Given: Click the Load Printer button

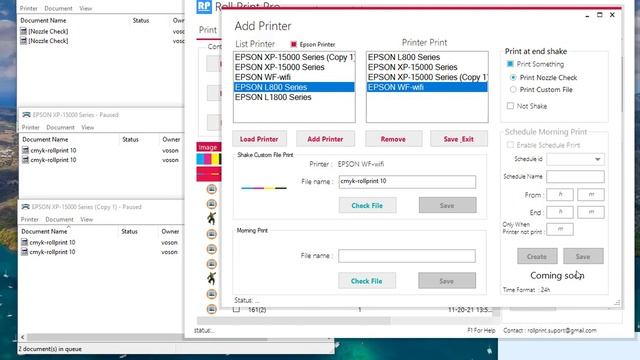Looking at the screenshot, I should click(259, 139).
